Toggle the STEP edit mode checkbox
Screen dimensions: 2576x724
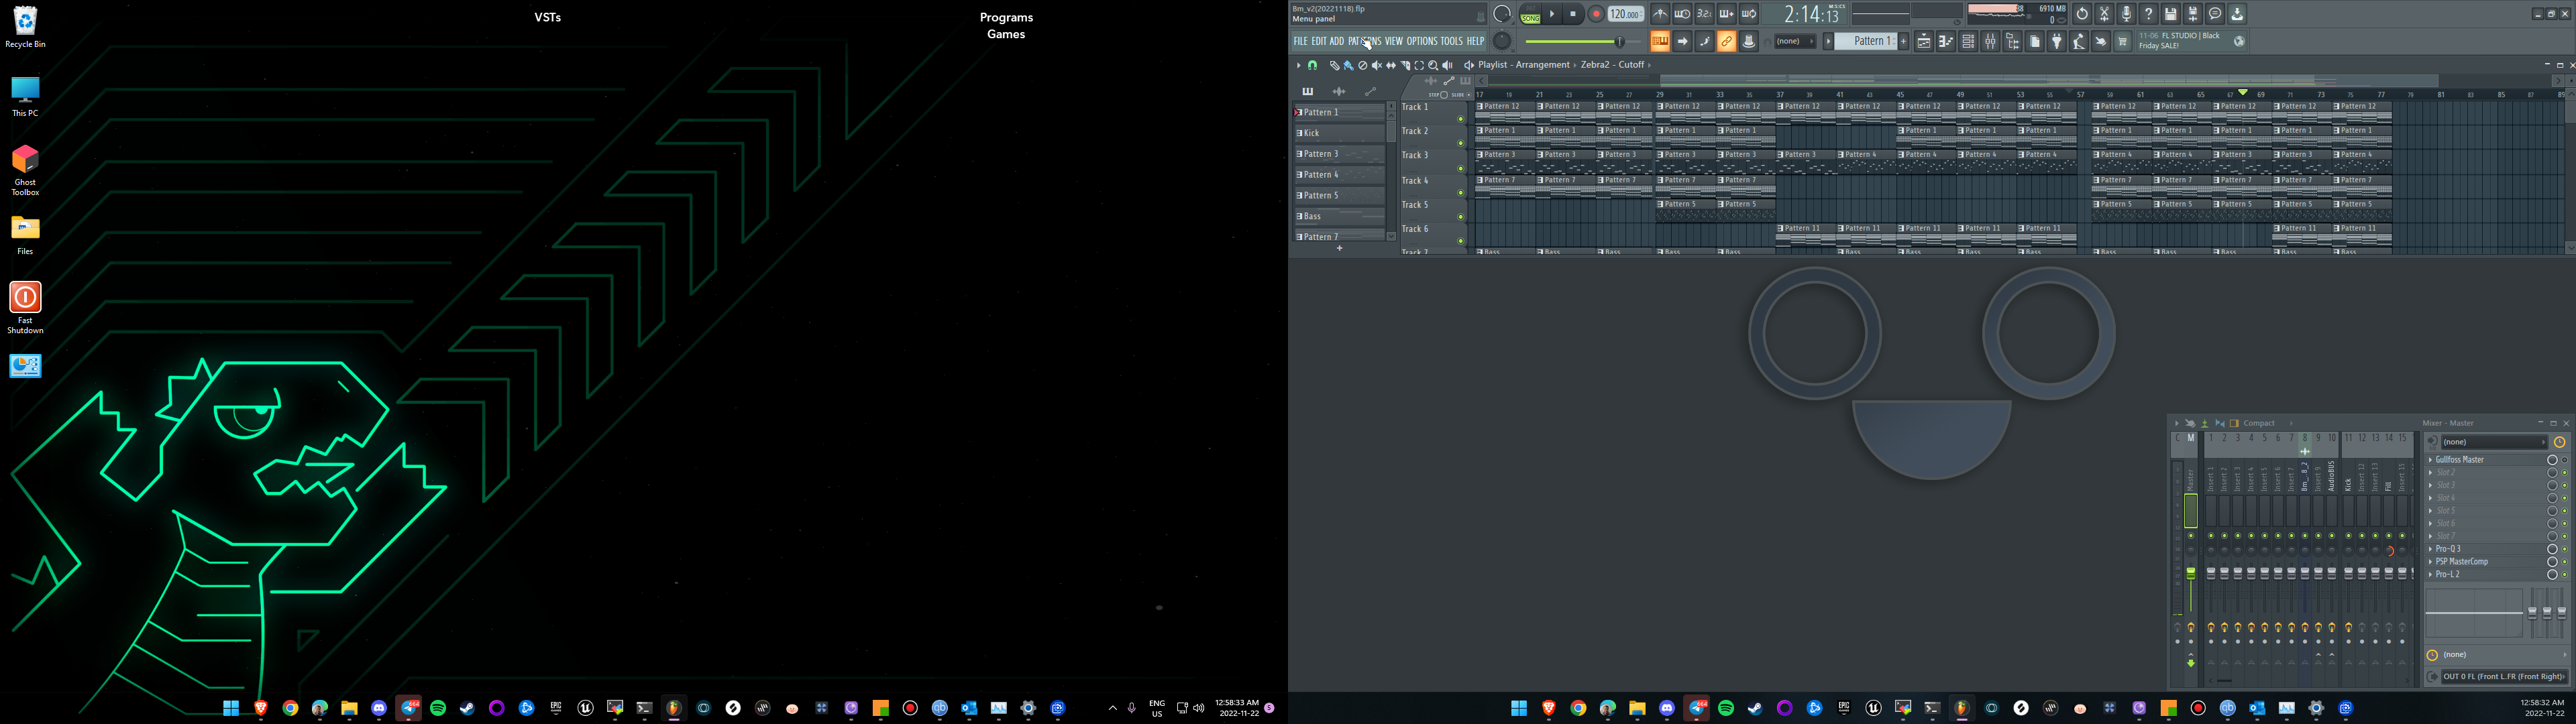click(x=1444, y=95)
